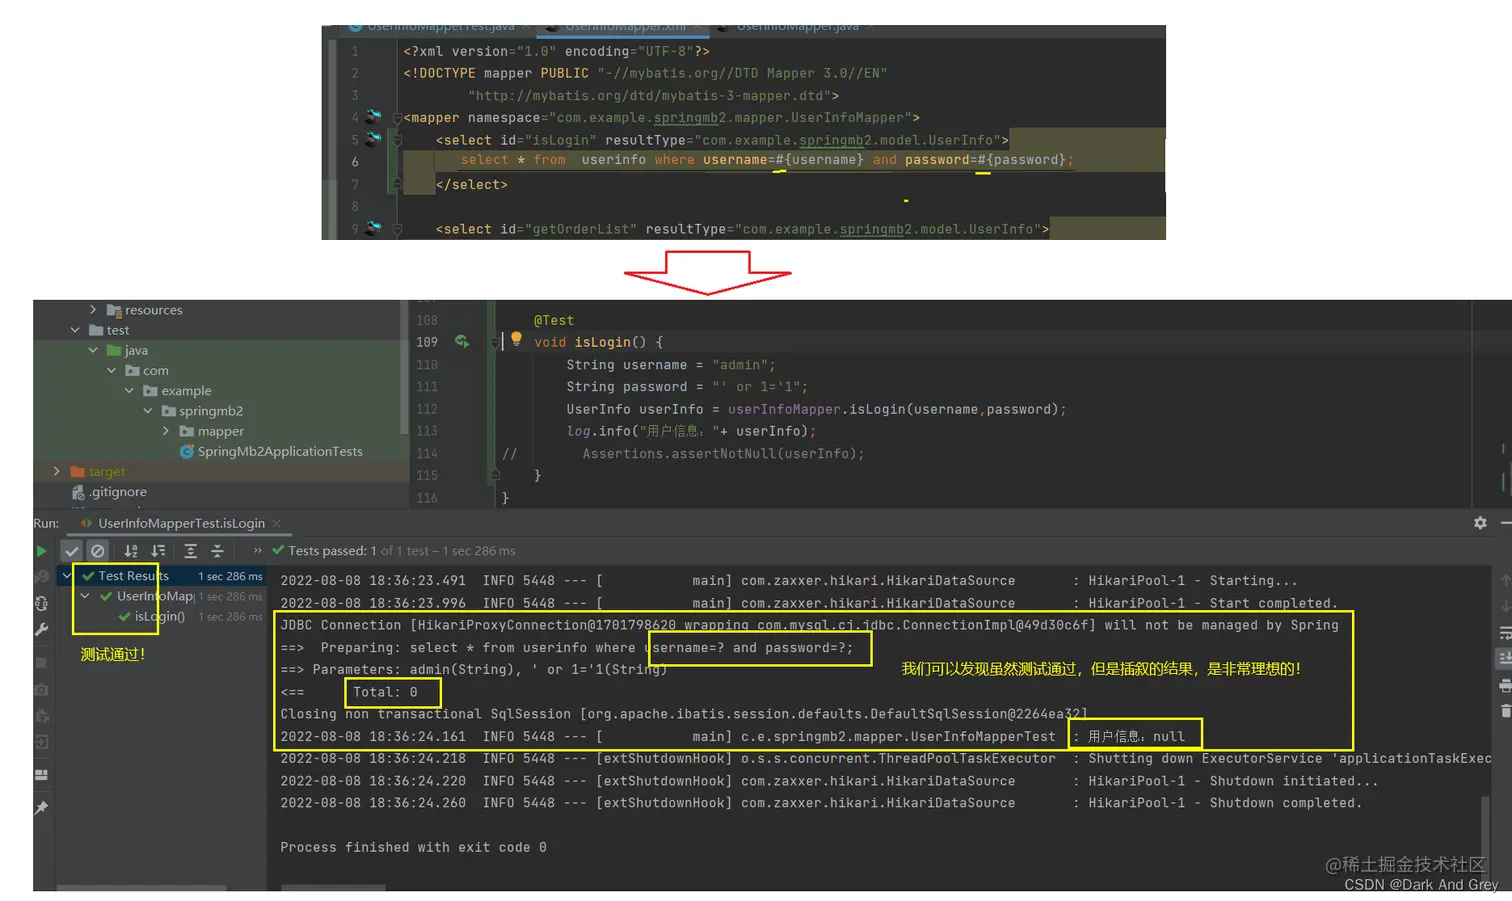
Task: Fold the isLogin method at line 109
Action: coord(495,343)
